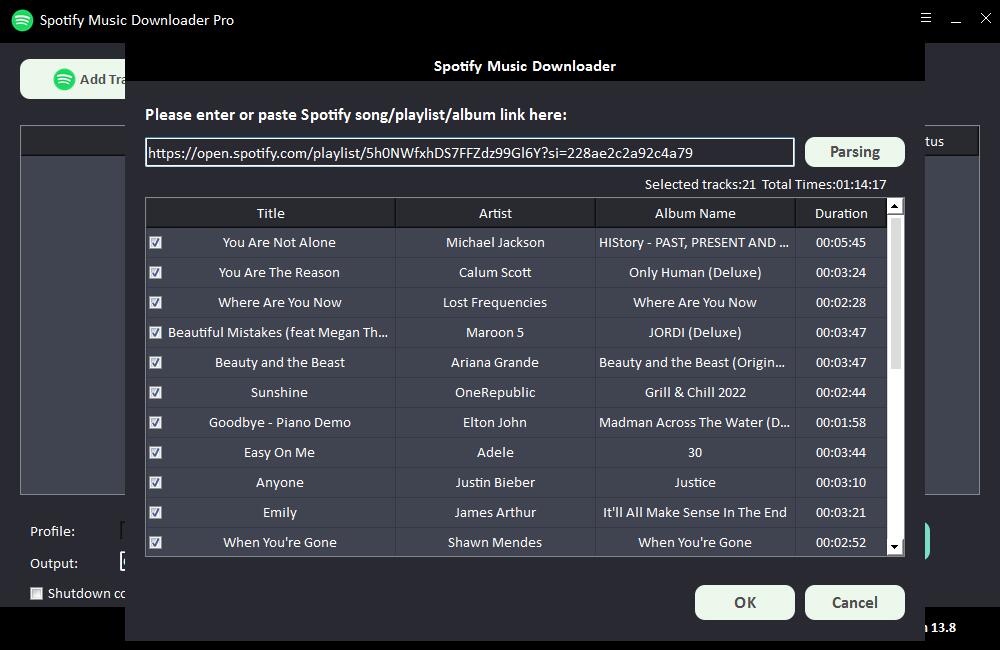Minimize the Spotify Music Downloader Pro window
Image resolution: width=1000 pixels, height=650 pixels.
coord(956,18)
